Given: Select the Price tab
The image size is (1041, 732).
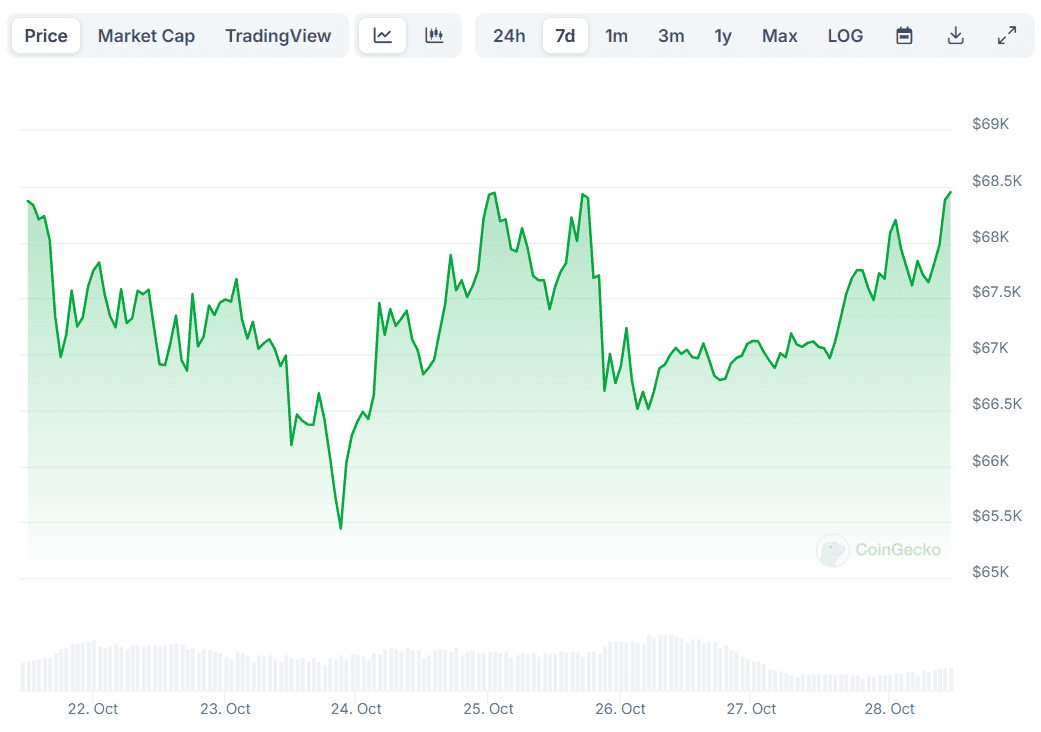Looking at the screenshot, I should (46, 35).
